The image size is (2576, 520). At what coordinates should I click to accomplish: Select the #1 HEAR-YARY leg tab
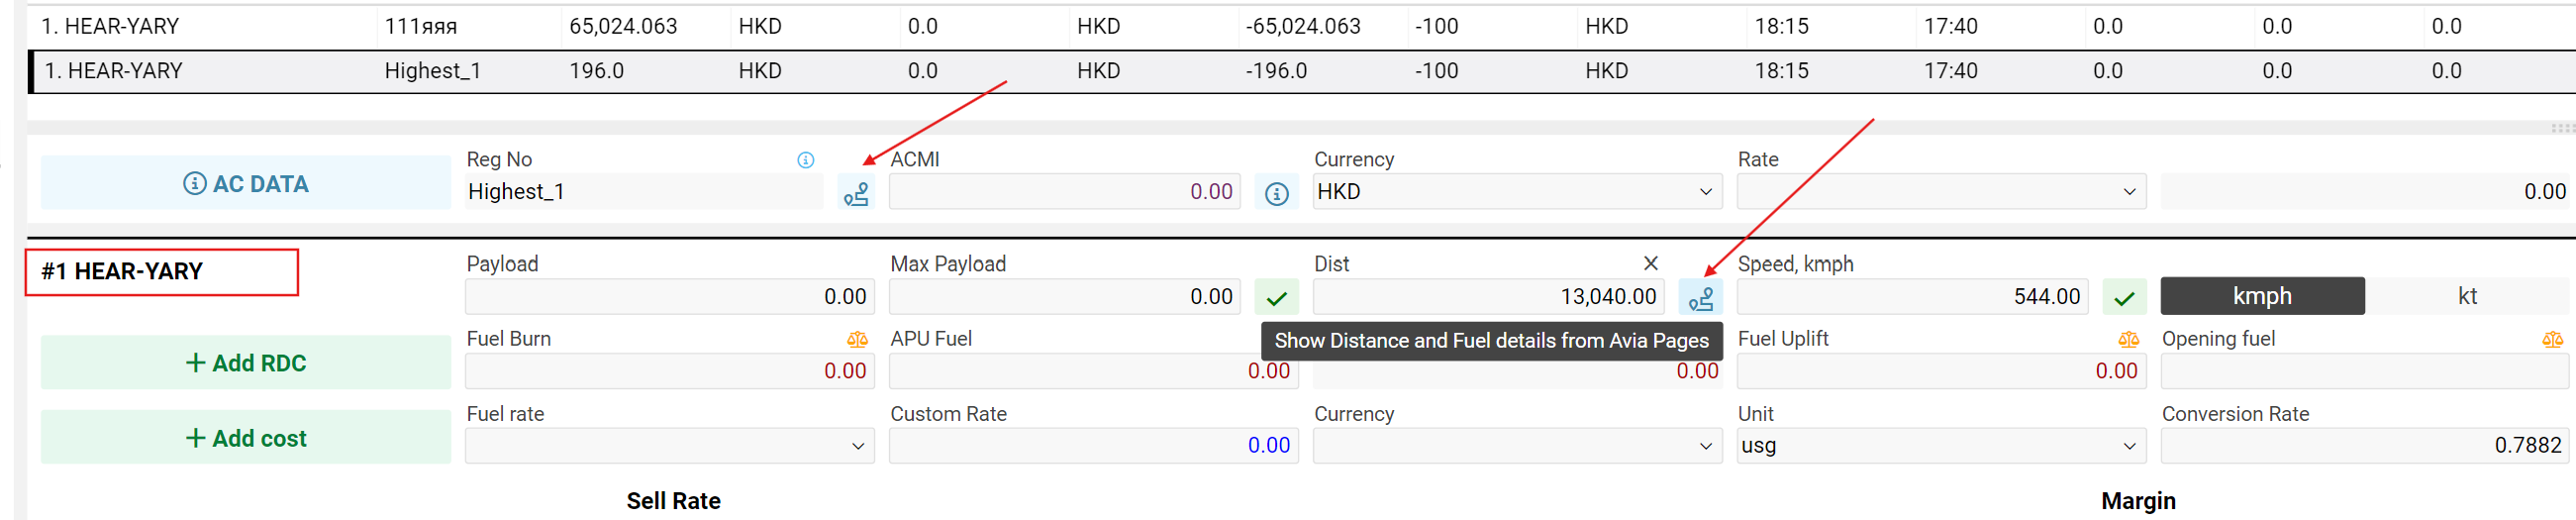pyautogui.click(x=162, y=272)
